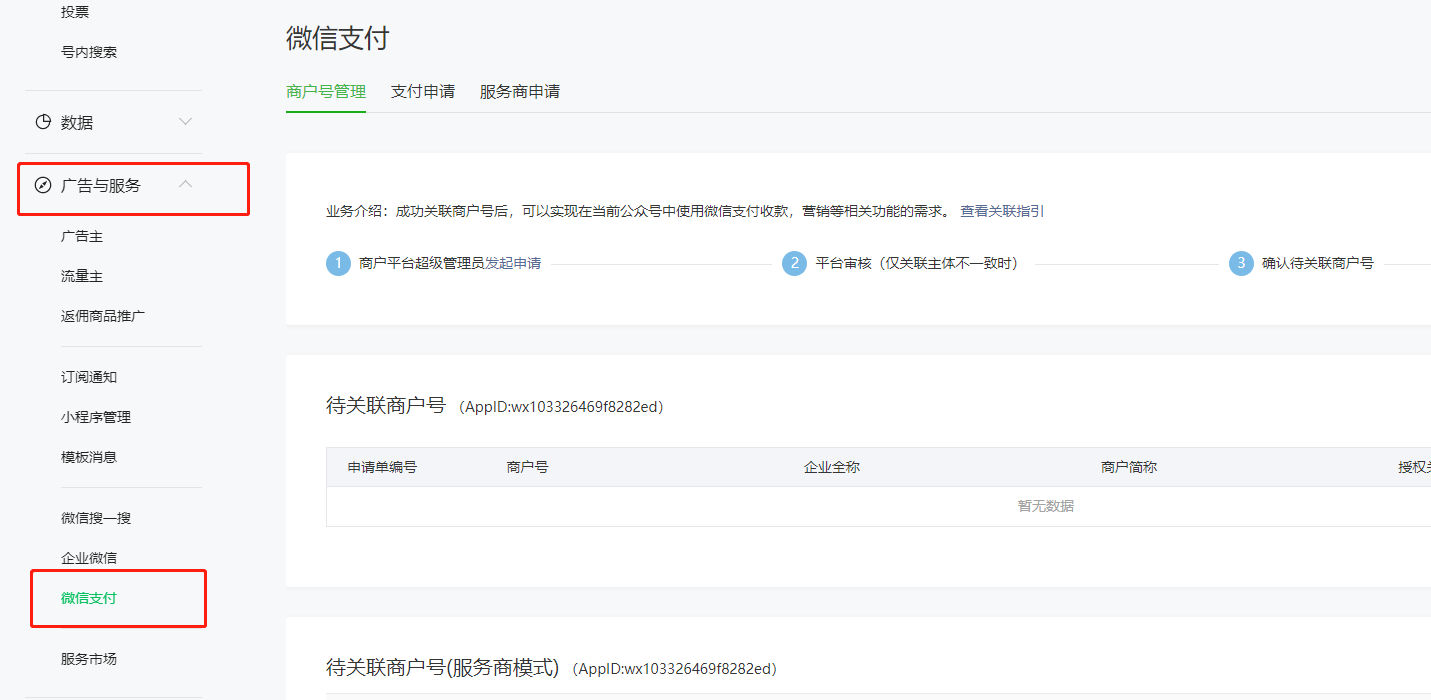Open 投票 in the sidebar
1431x700 pixels.
[75, 12]
